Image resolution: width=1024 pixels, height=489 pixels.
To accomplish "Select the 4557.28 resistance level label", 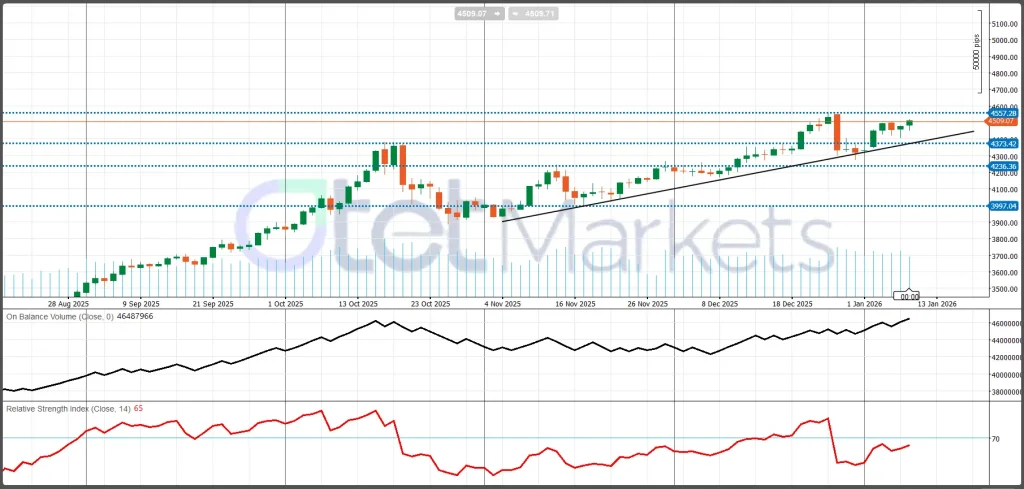I will (1002, 114).
